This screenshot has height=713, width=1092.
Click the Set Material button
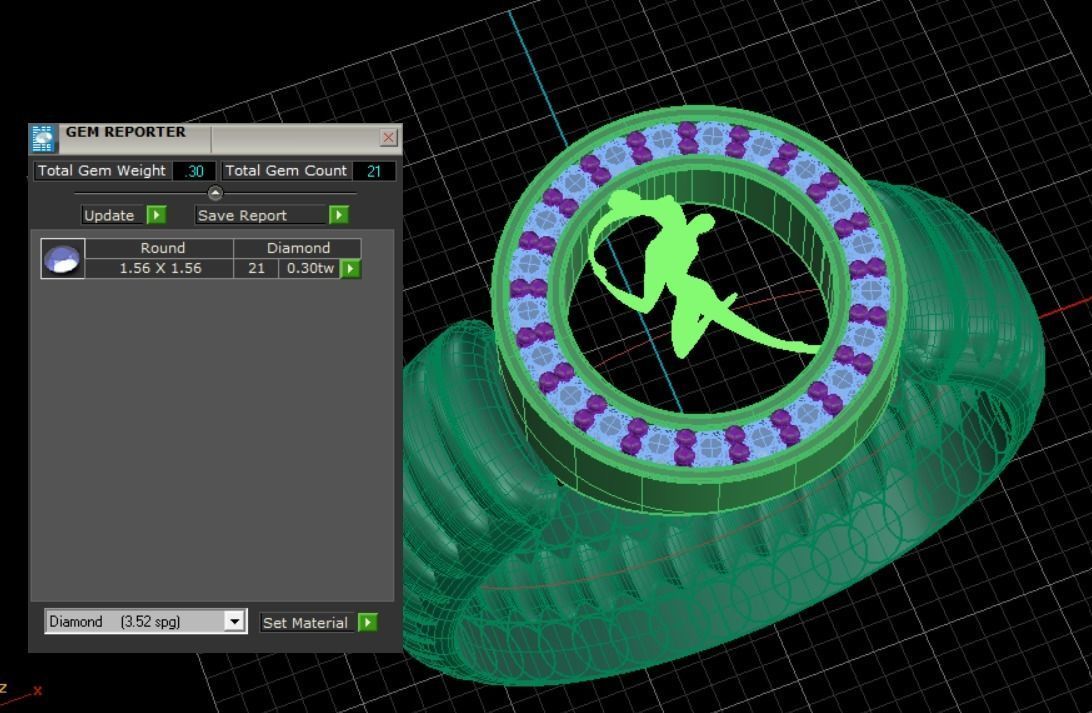(x=308, y=622)
